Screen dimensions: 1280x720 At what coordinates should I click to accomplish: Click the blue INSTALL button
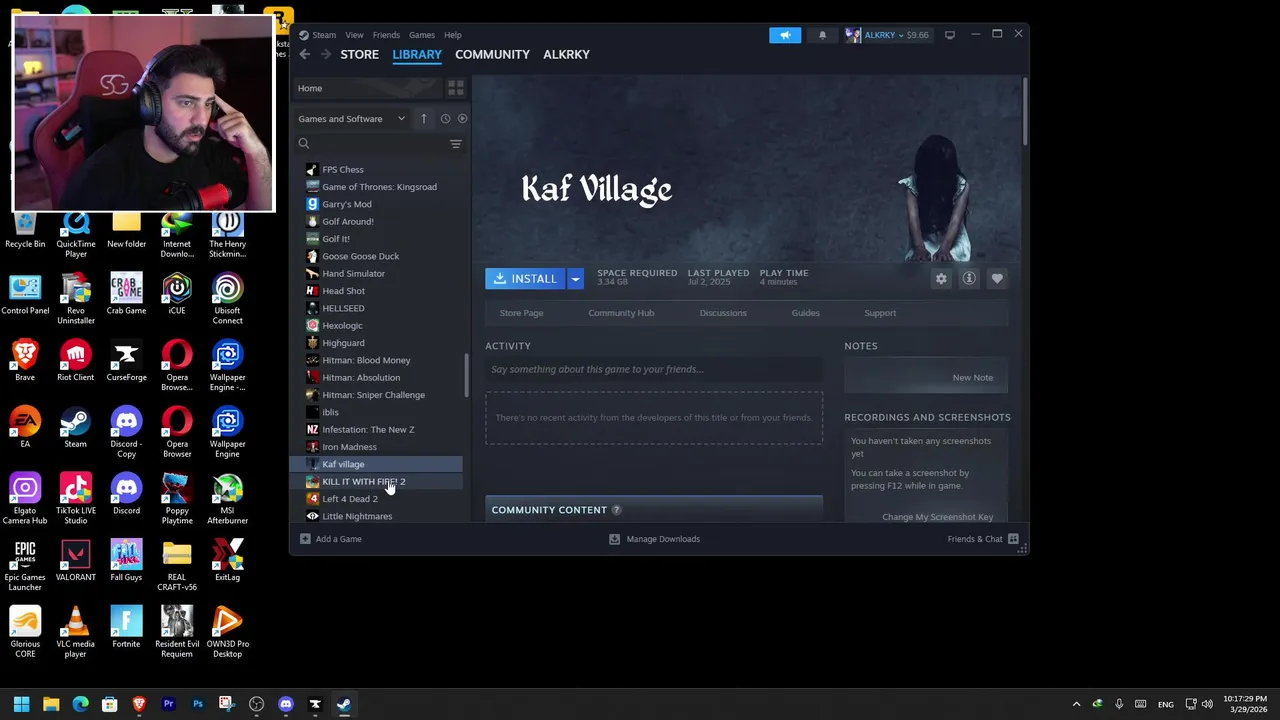click(x=526, y=279)
